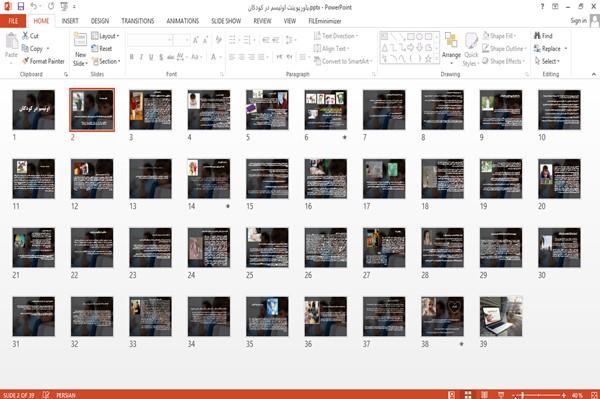Screen dimensions: 600x399
Task: Open the Arrange tool
Action: tap(451, 48)
